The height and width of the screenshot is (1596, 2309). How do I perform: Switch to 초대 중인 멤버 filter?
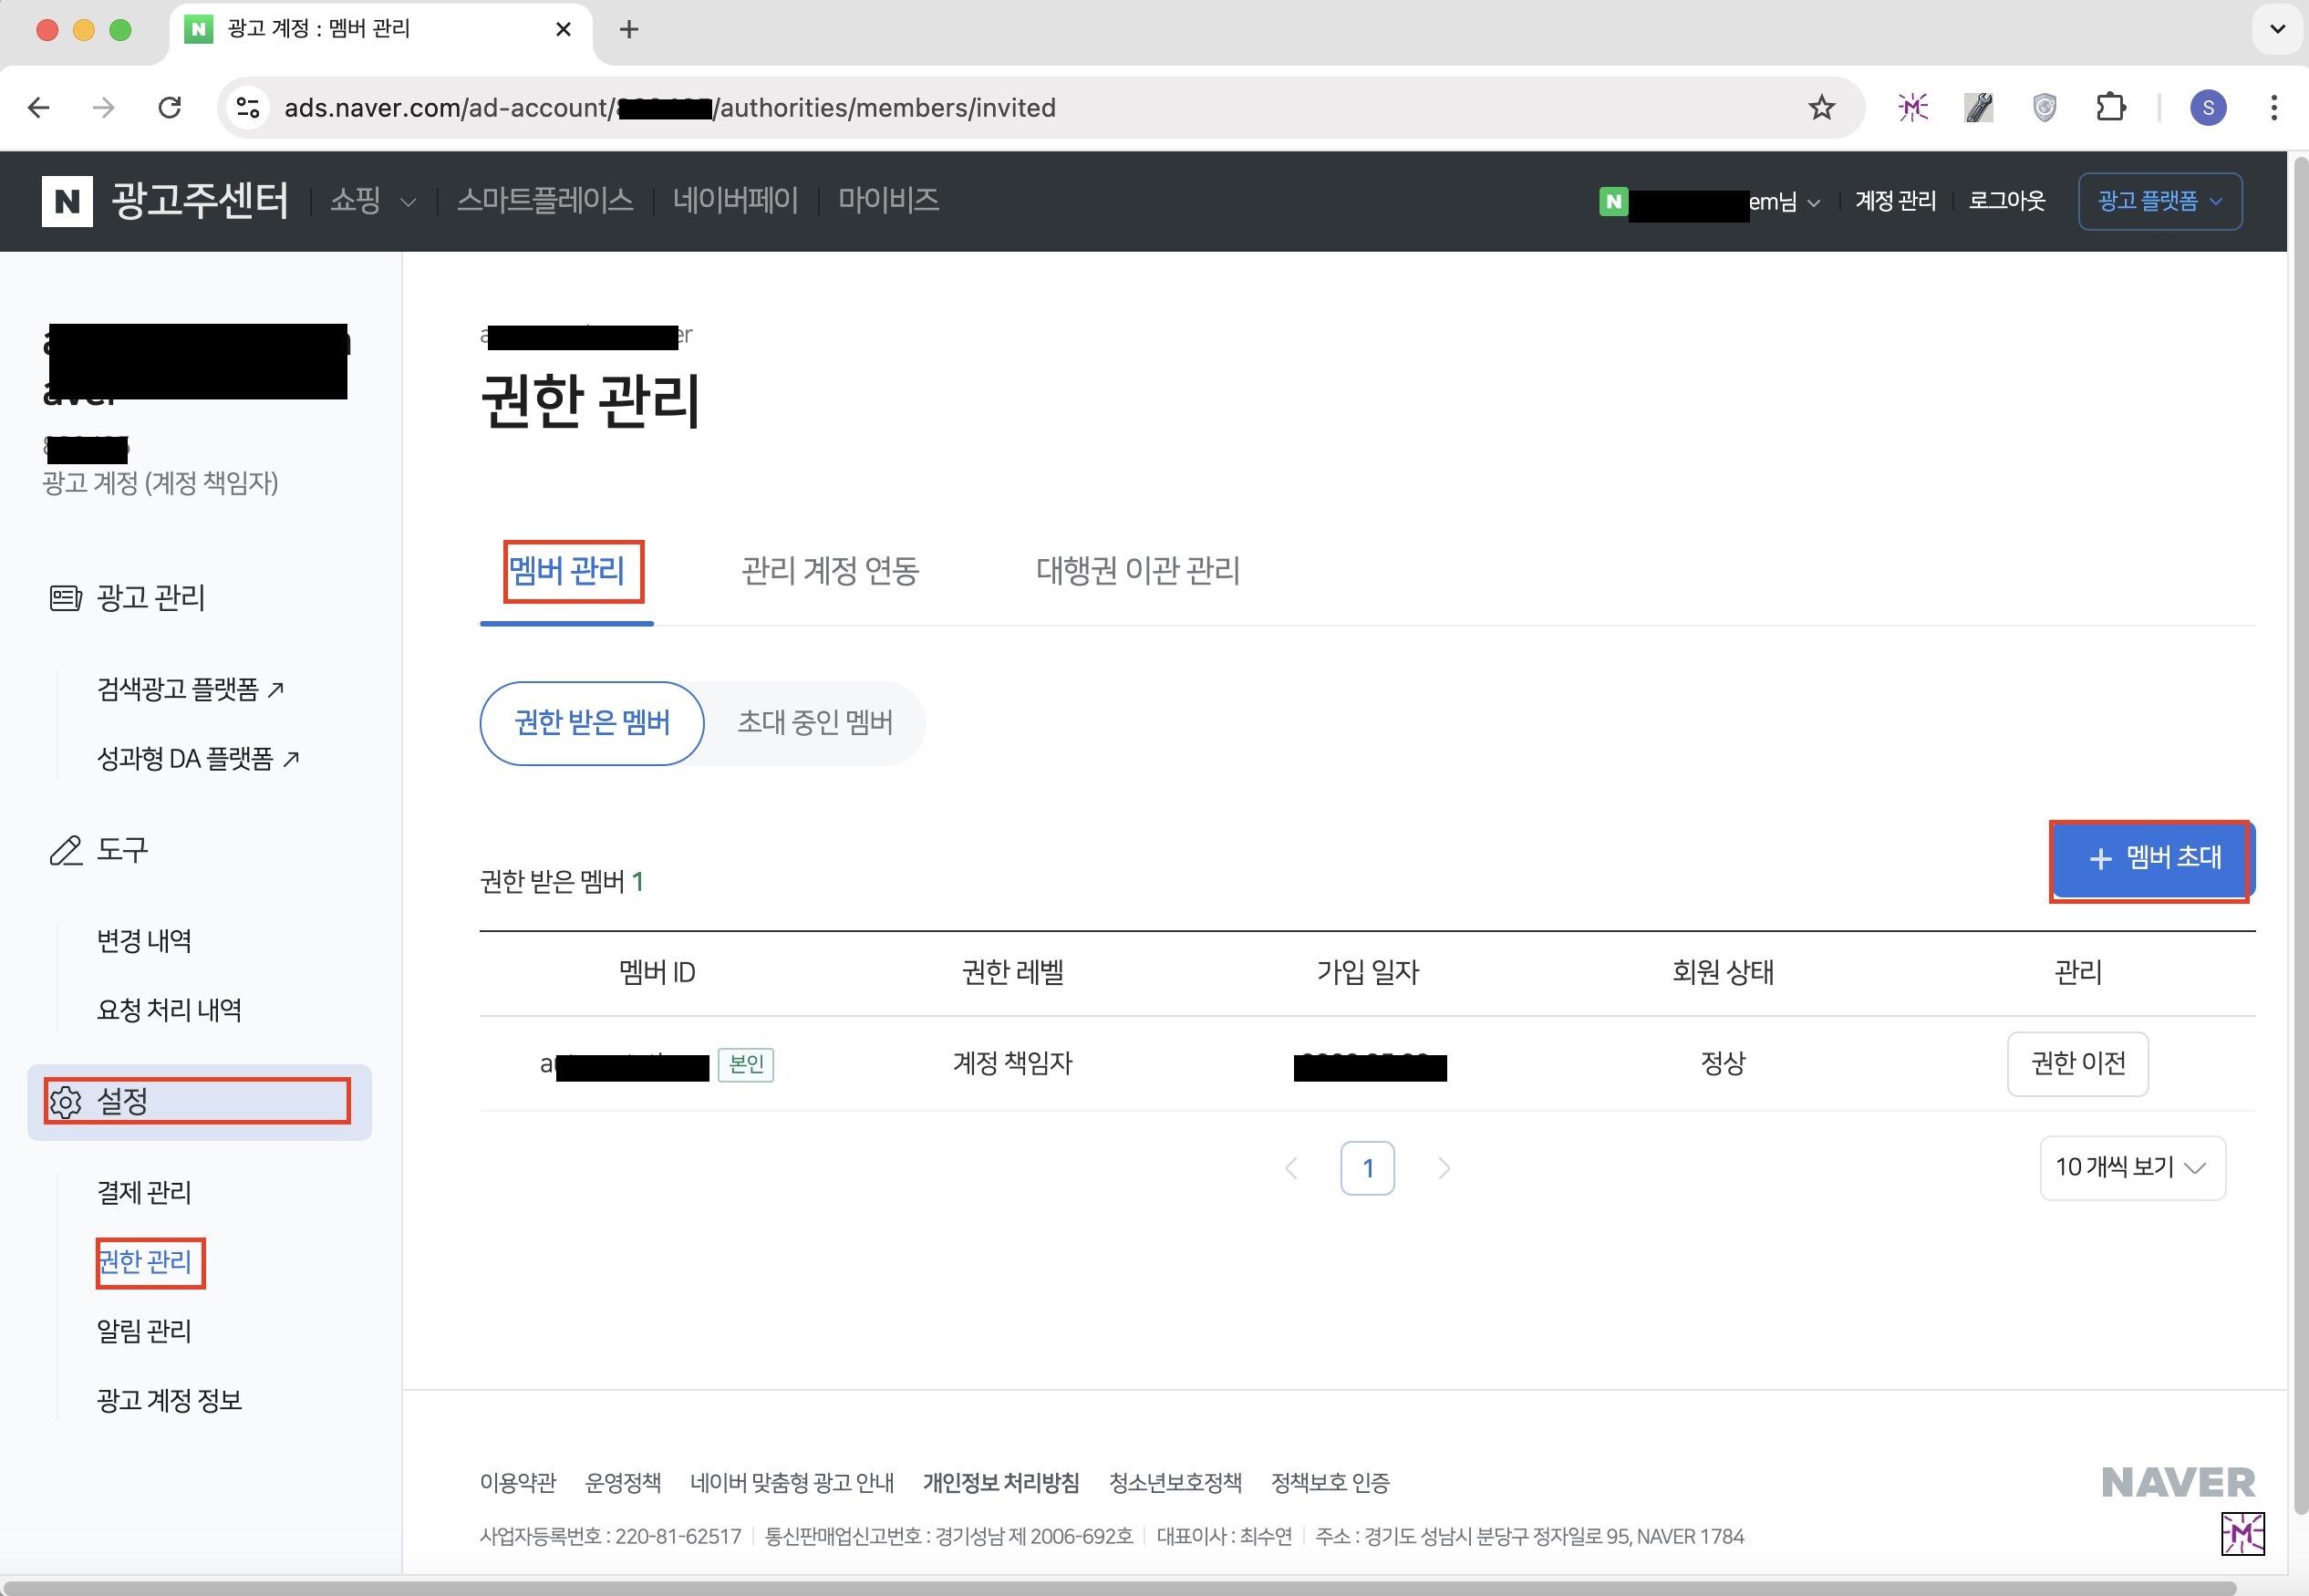pyautogui.click(x=815, y=723)
